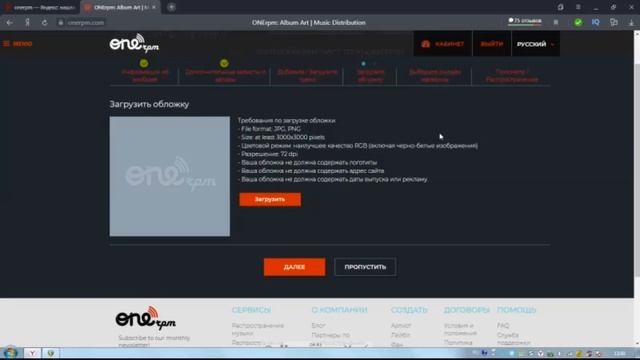Screen dimensions: 640x360
Task: Open footer Распространение музыки link
Action: tap(258, 329)
